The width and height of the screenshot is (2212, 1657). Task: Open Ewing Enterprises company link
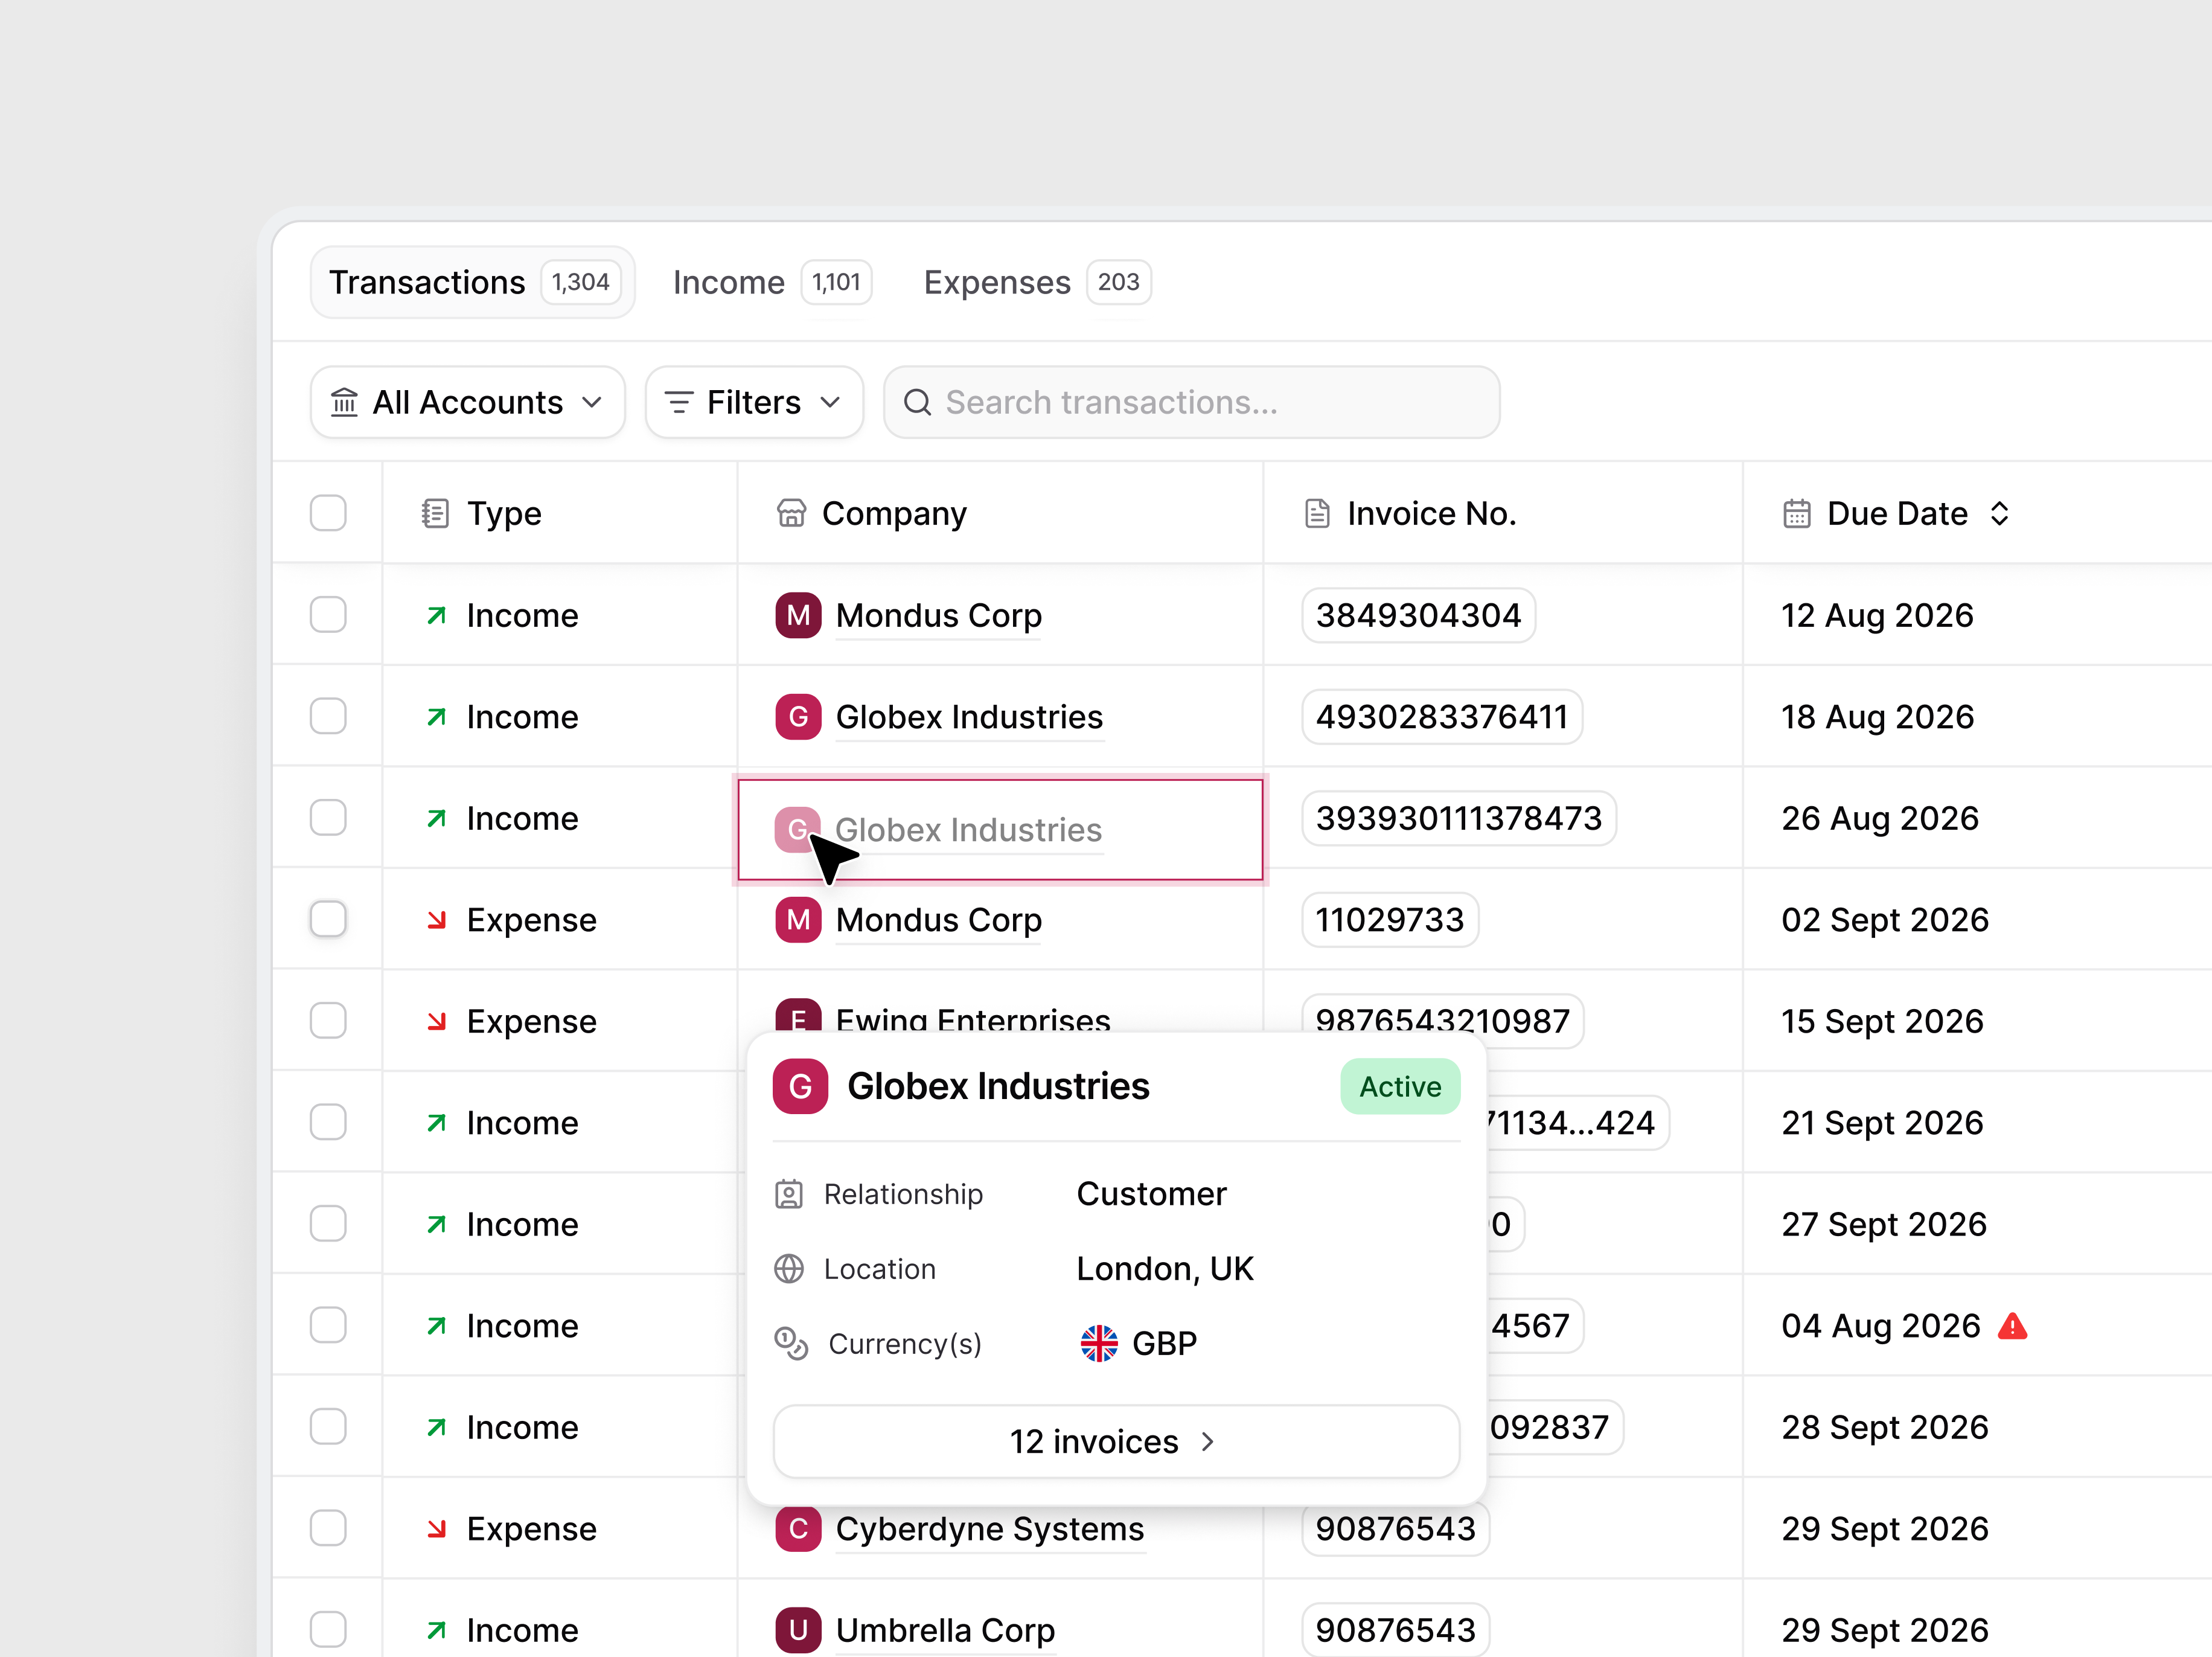pyautogui.click(x=973, y=1019)
